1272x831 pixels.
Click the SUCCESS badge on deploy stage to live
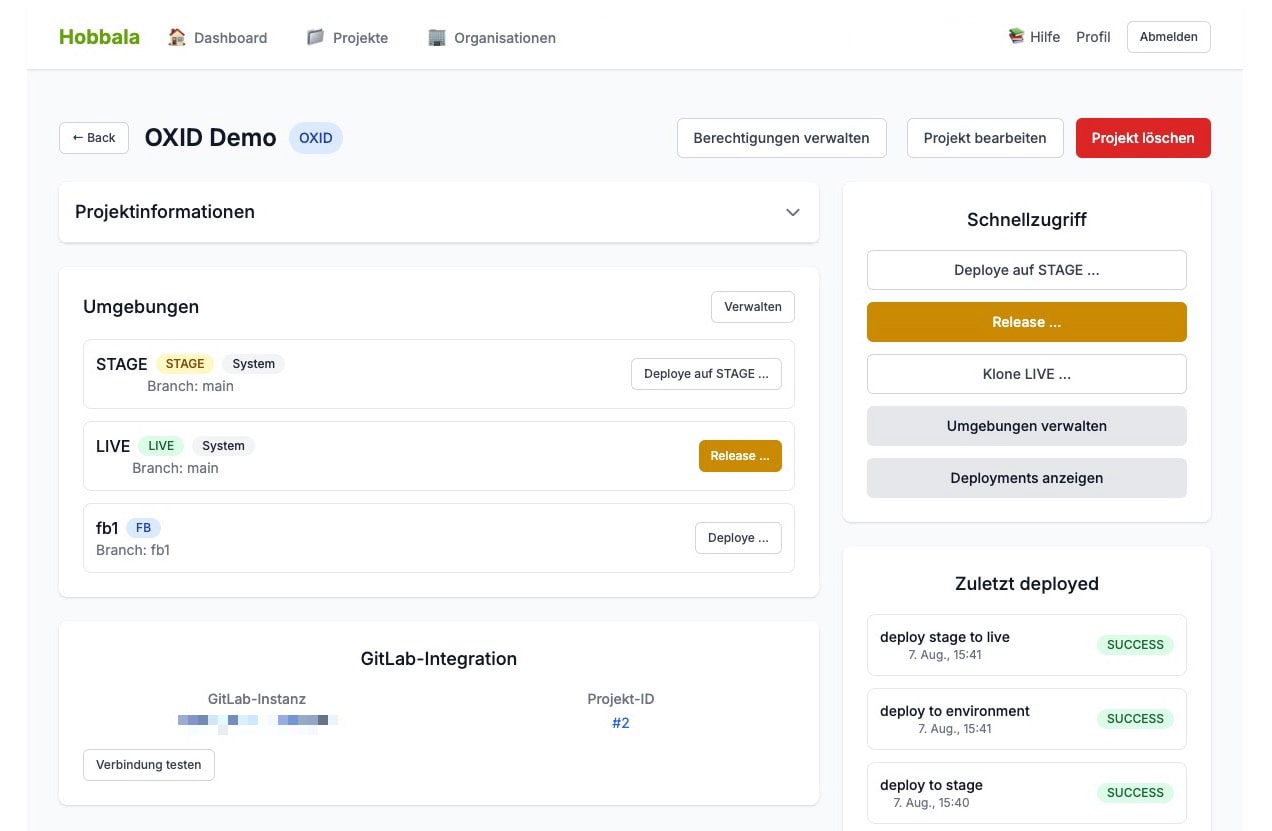[1134, 645]
